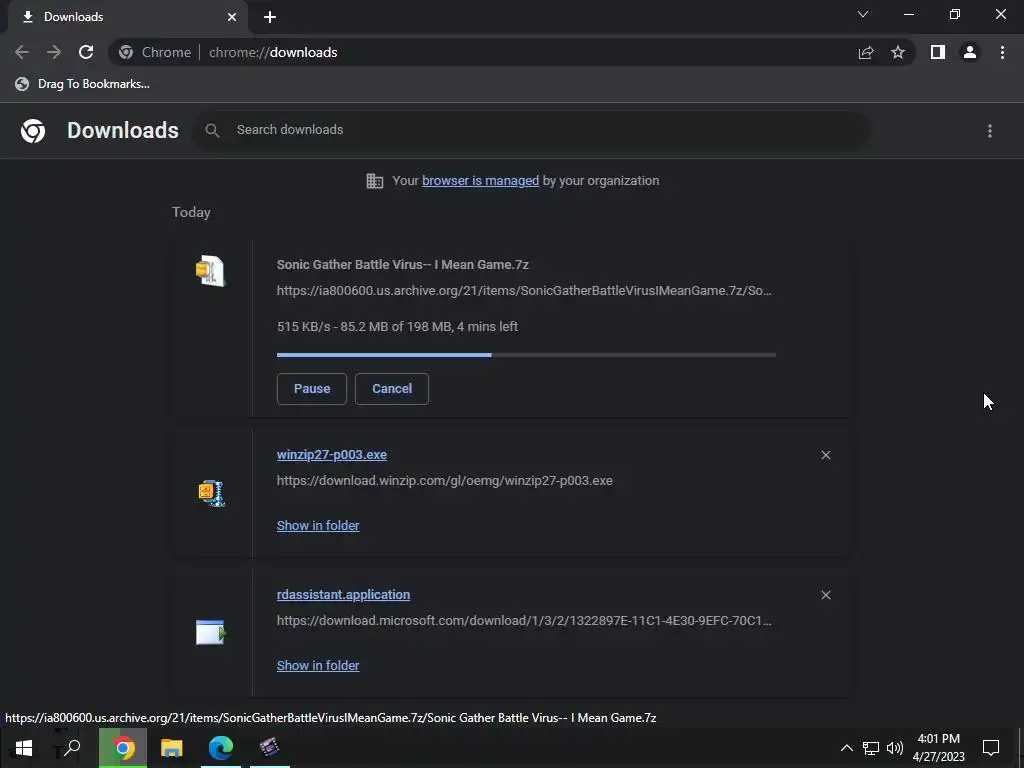Open the winzip27-p003.exe file link
The width and height of the screenshot is (1024, 768).
tap(332, 455)
